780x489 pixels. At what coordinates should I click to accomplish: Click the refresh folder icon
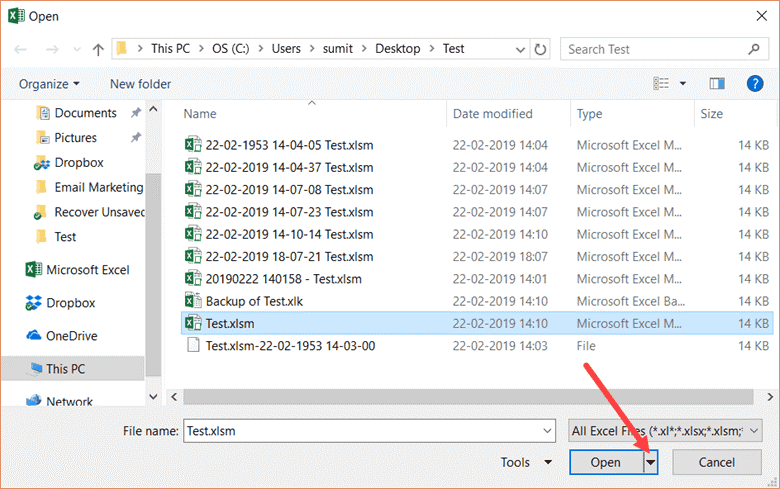(x=541, y=49)
